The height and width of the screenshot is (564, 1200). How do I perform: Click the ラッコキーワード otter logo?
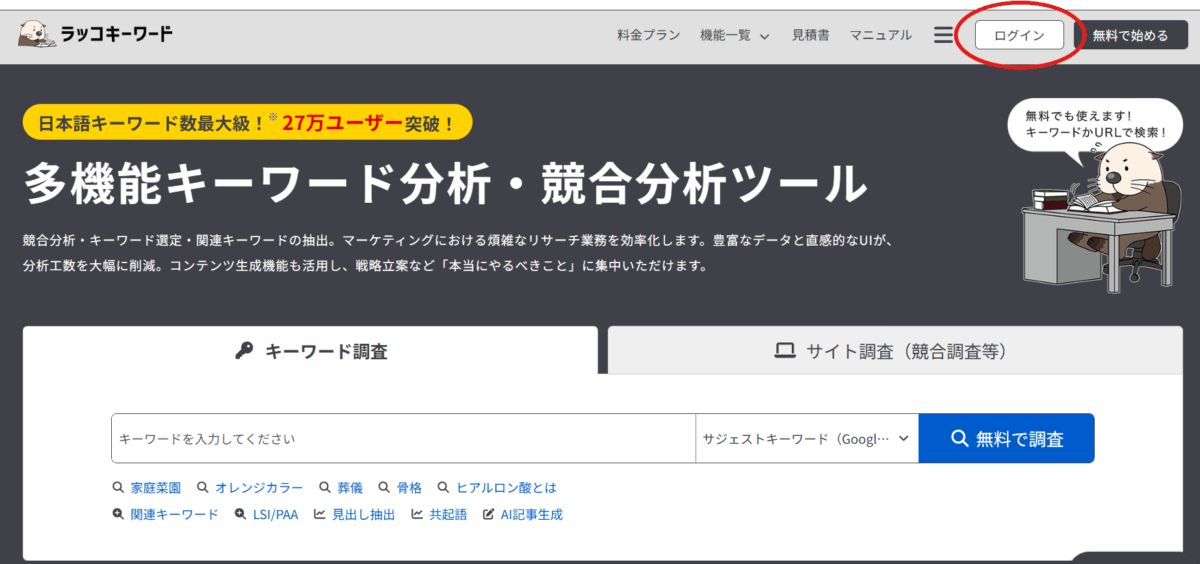point(95,35)
